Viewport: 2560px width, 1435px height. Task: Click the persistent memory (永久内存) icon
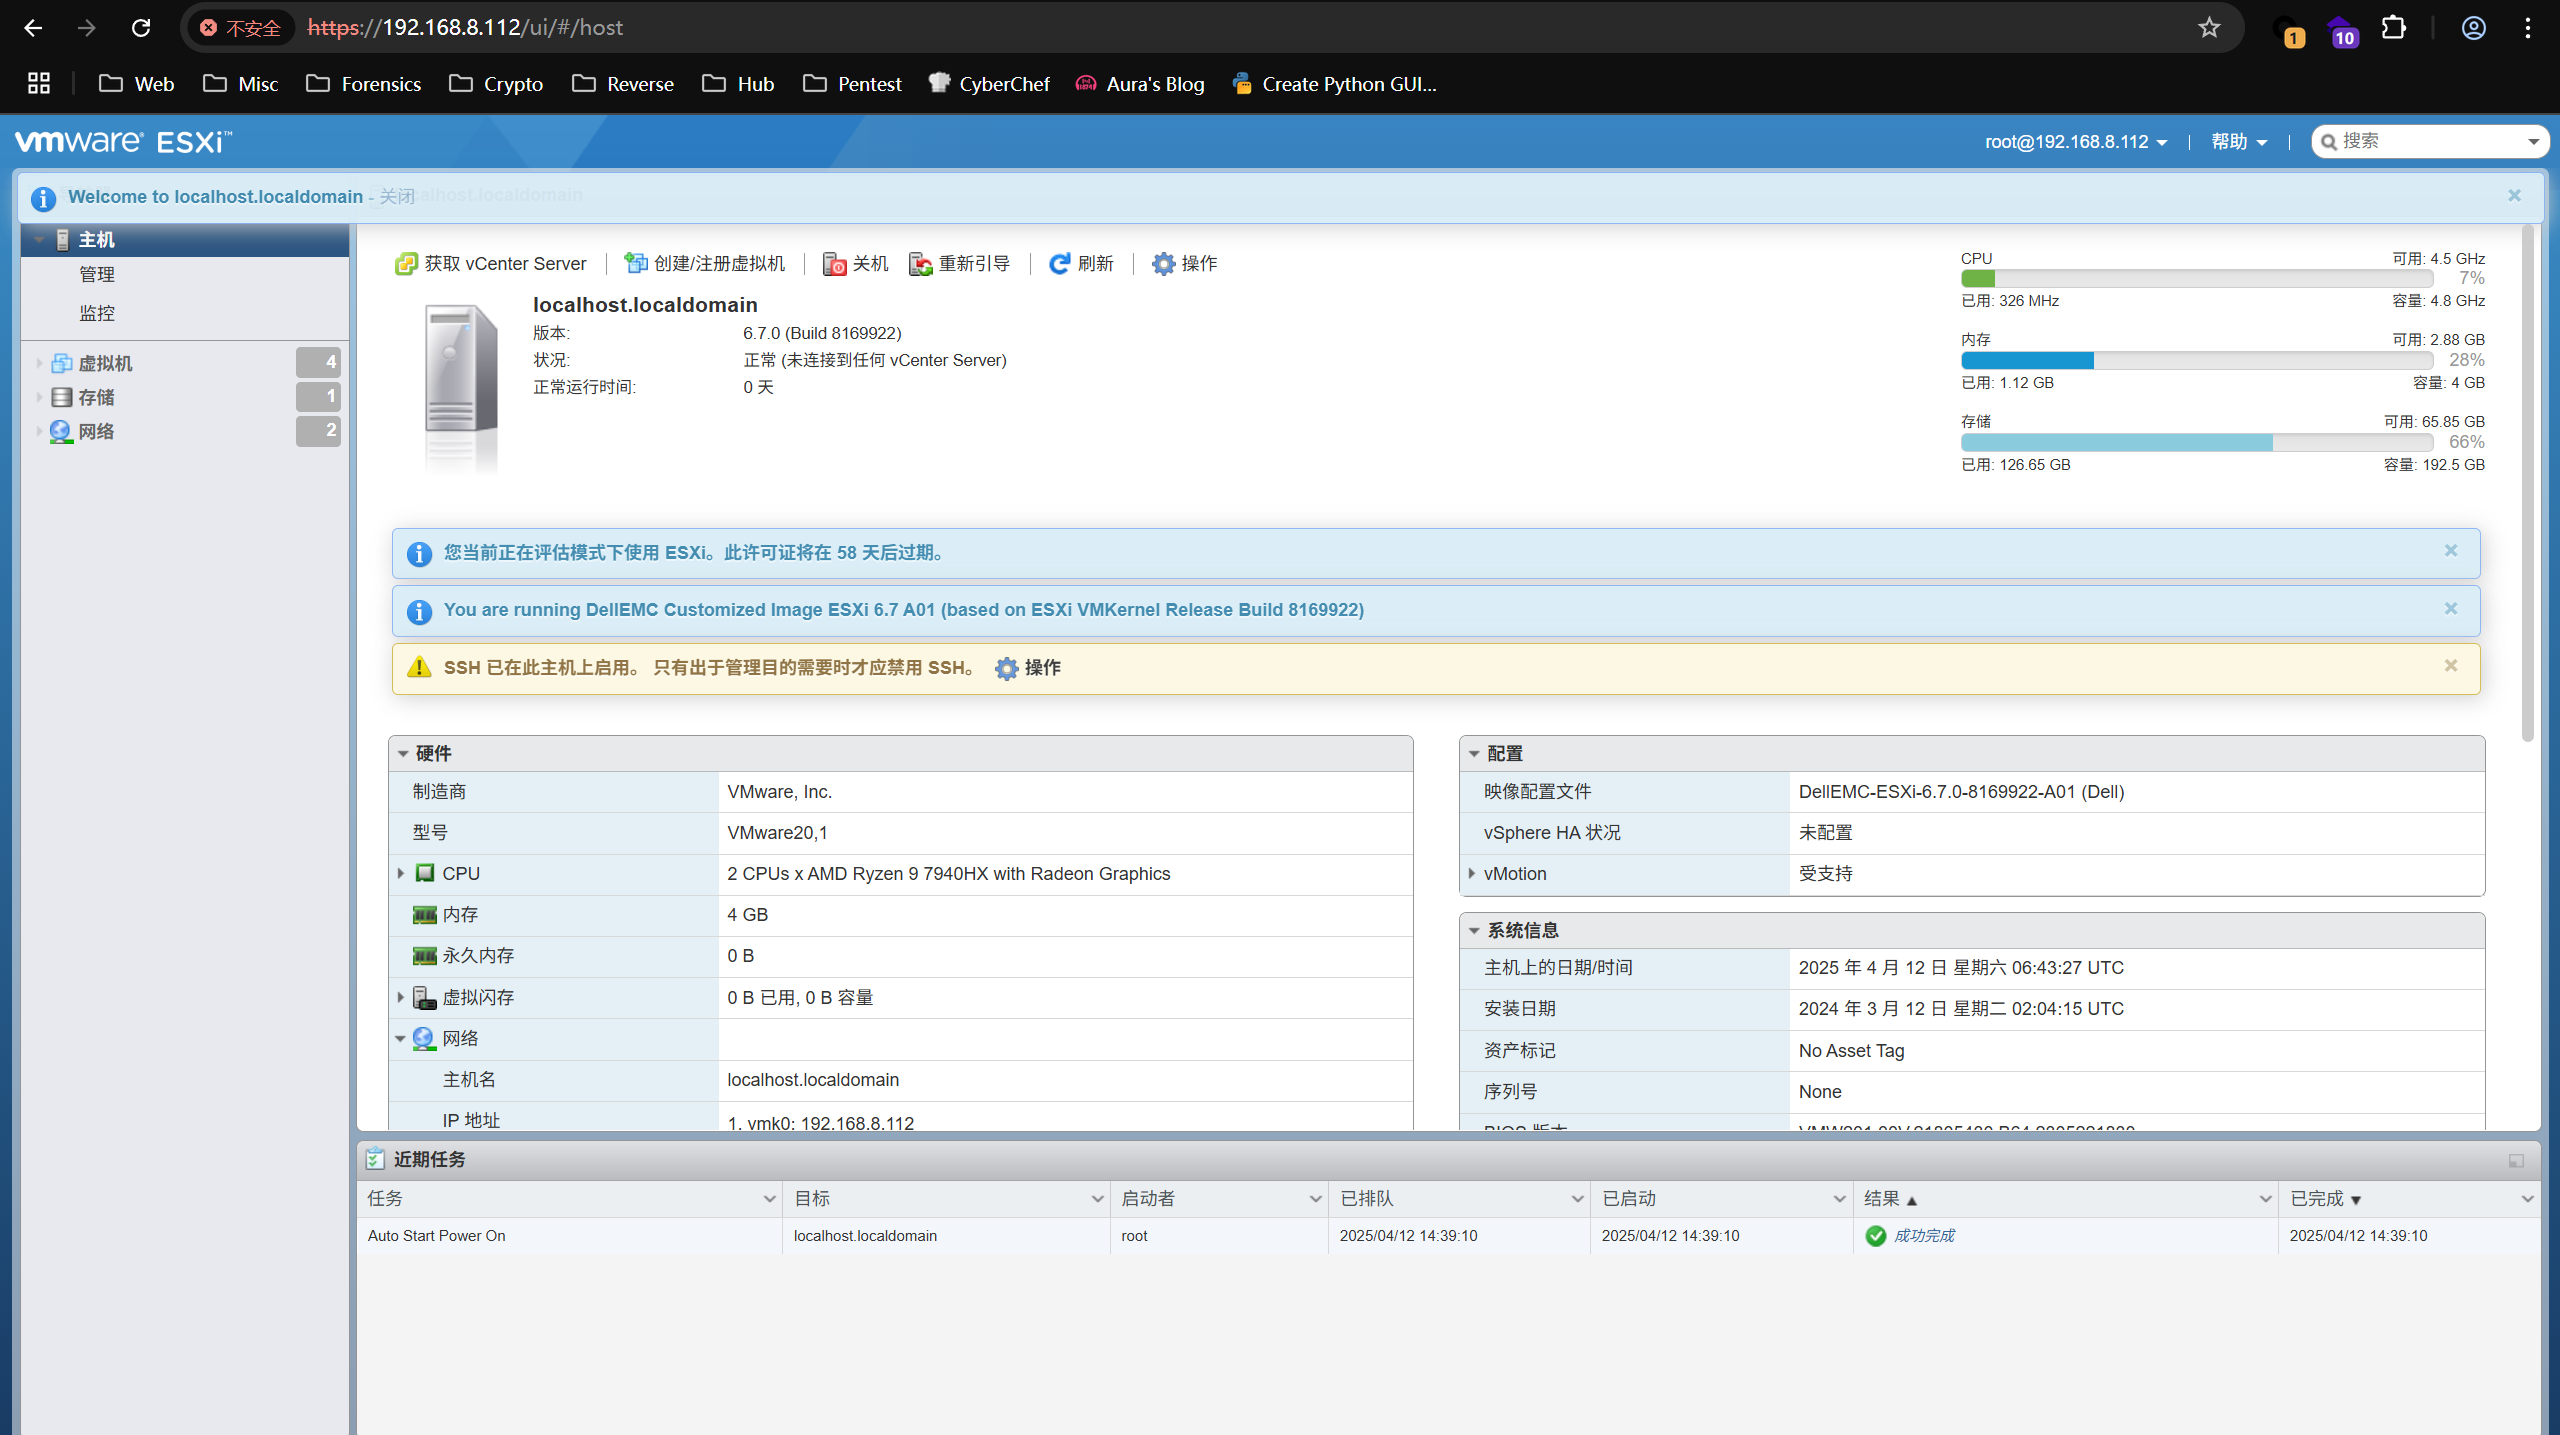click(425, 956)
